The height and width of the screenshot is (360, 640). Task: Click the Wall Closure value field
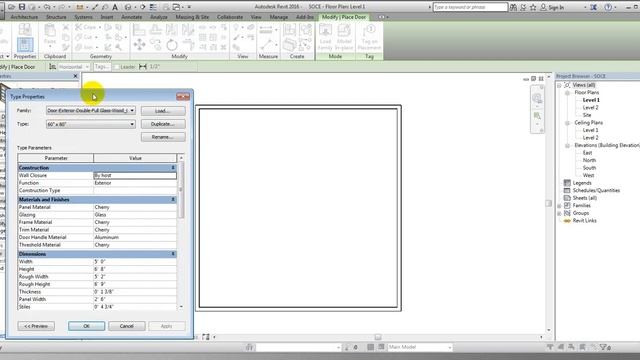135,176
